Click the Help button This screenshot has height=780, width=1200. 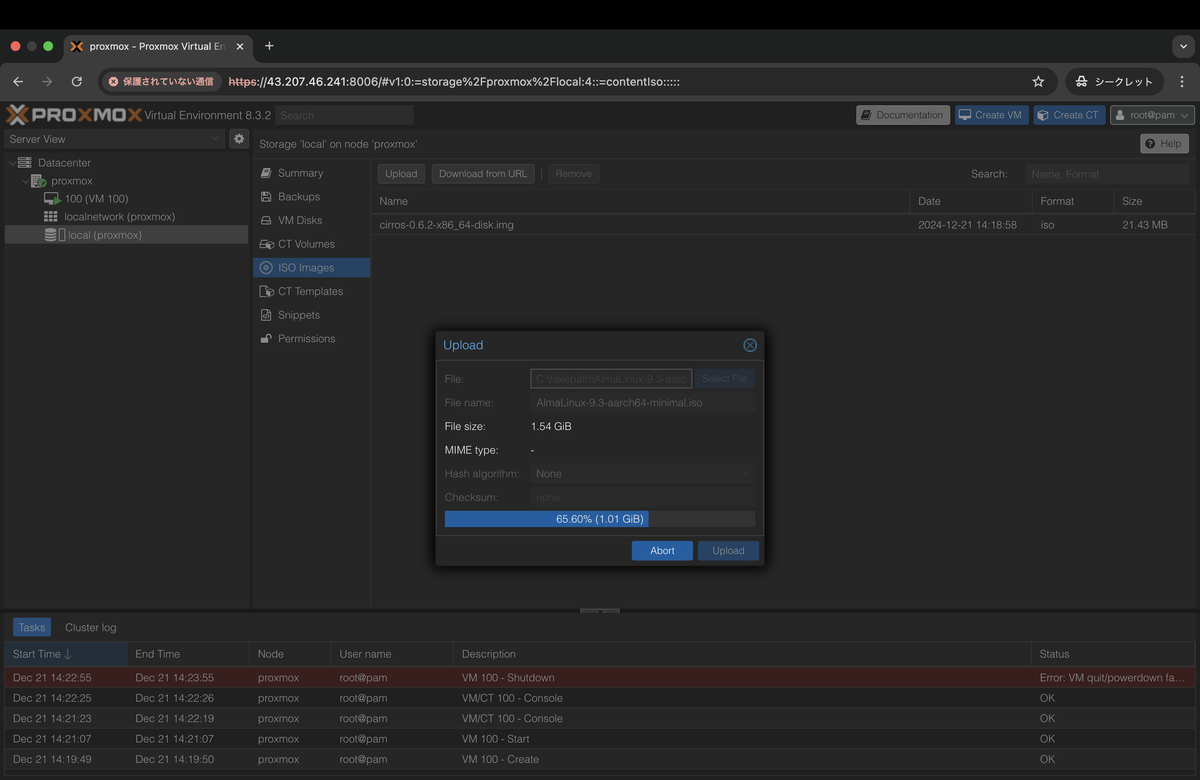click(x=1164, y=144)
